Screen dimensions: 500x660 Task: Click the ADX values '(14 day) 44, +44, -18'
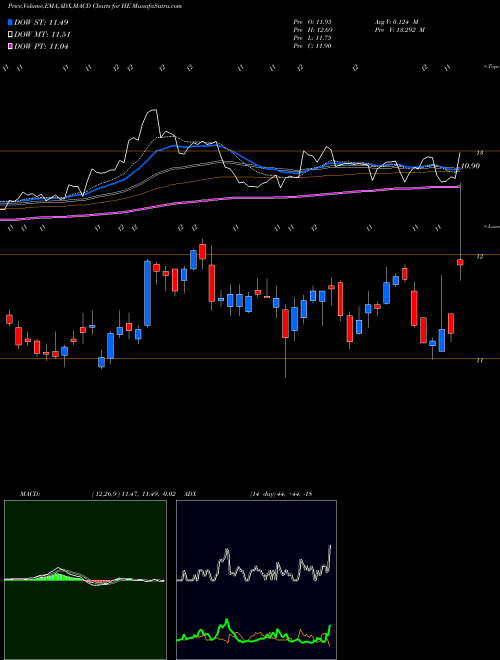point(280,494)
